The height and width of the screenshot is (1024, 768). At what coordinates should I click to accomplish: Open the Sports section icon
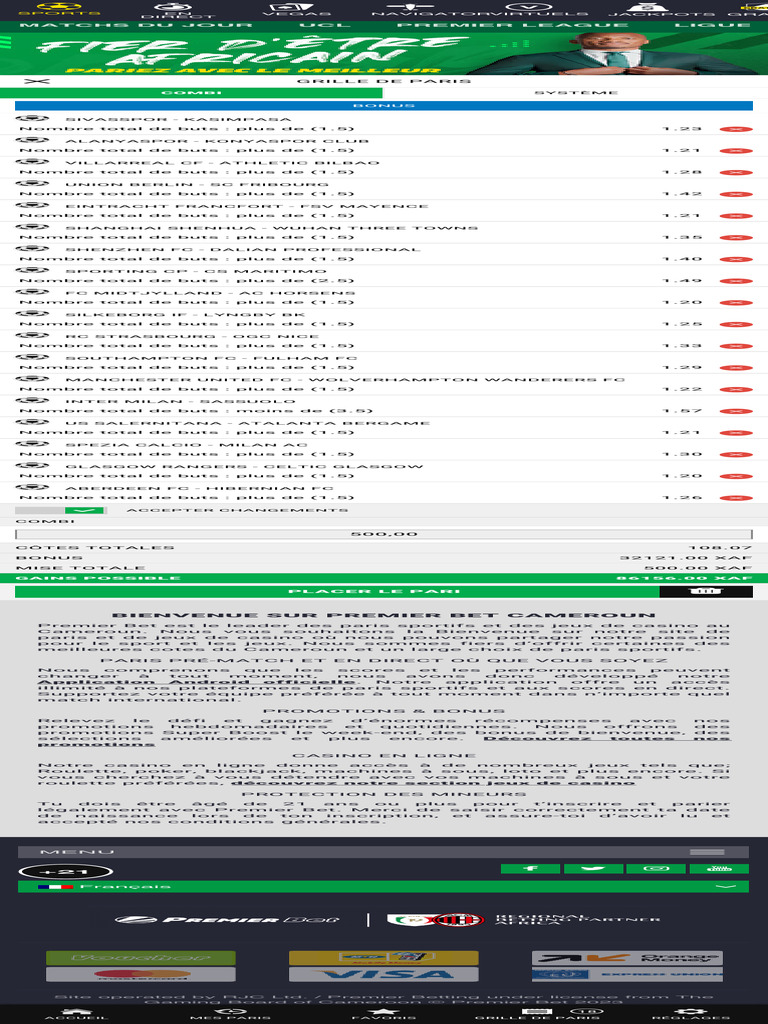click(x=59, y=8)
